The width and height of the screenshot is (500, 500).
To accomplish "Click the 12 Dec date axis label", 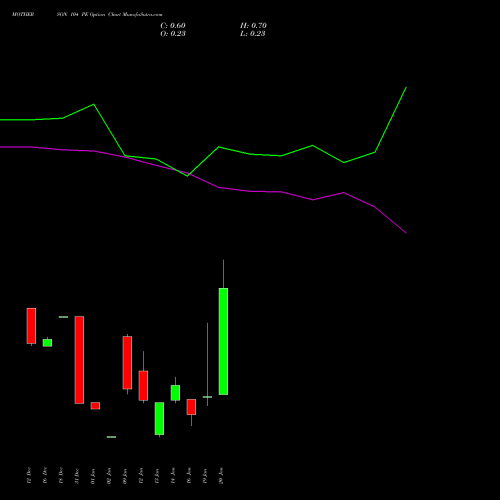I will (29, 476).
